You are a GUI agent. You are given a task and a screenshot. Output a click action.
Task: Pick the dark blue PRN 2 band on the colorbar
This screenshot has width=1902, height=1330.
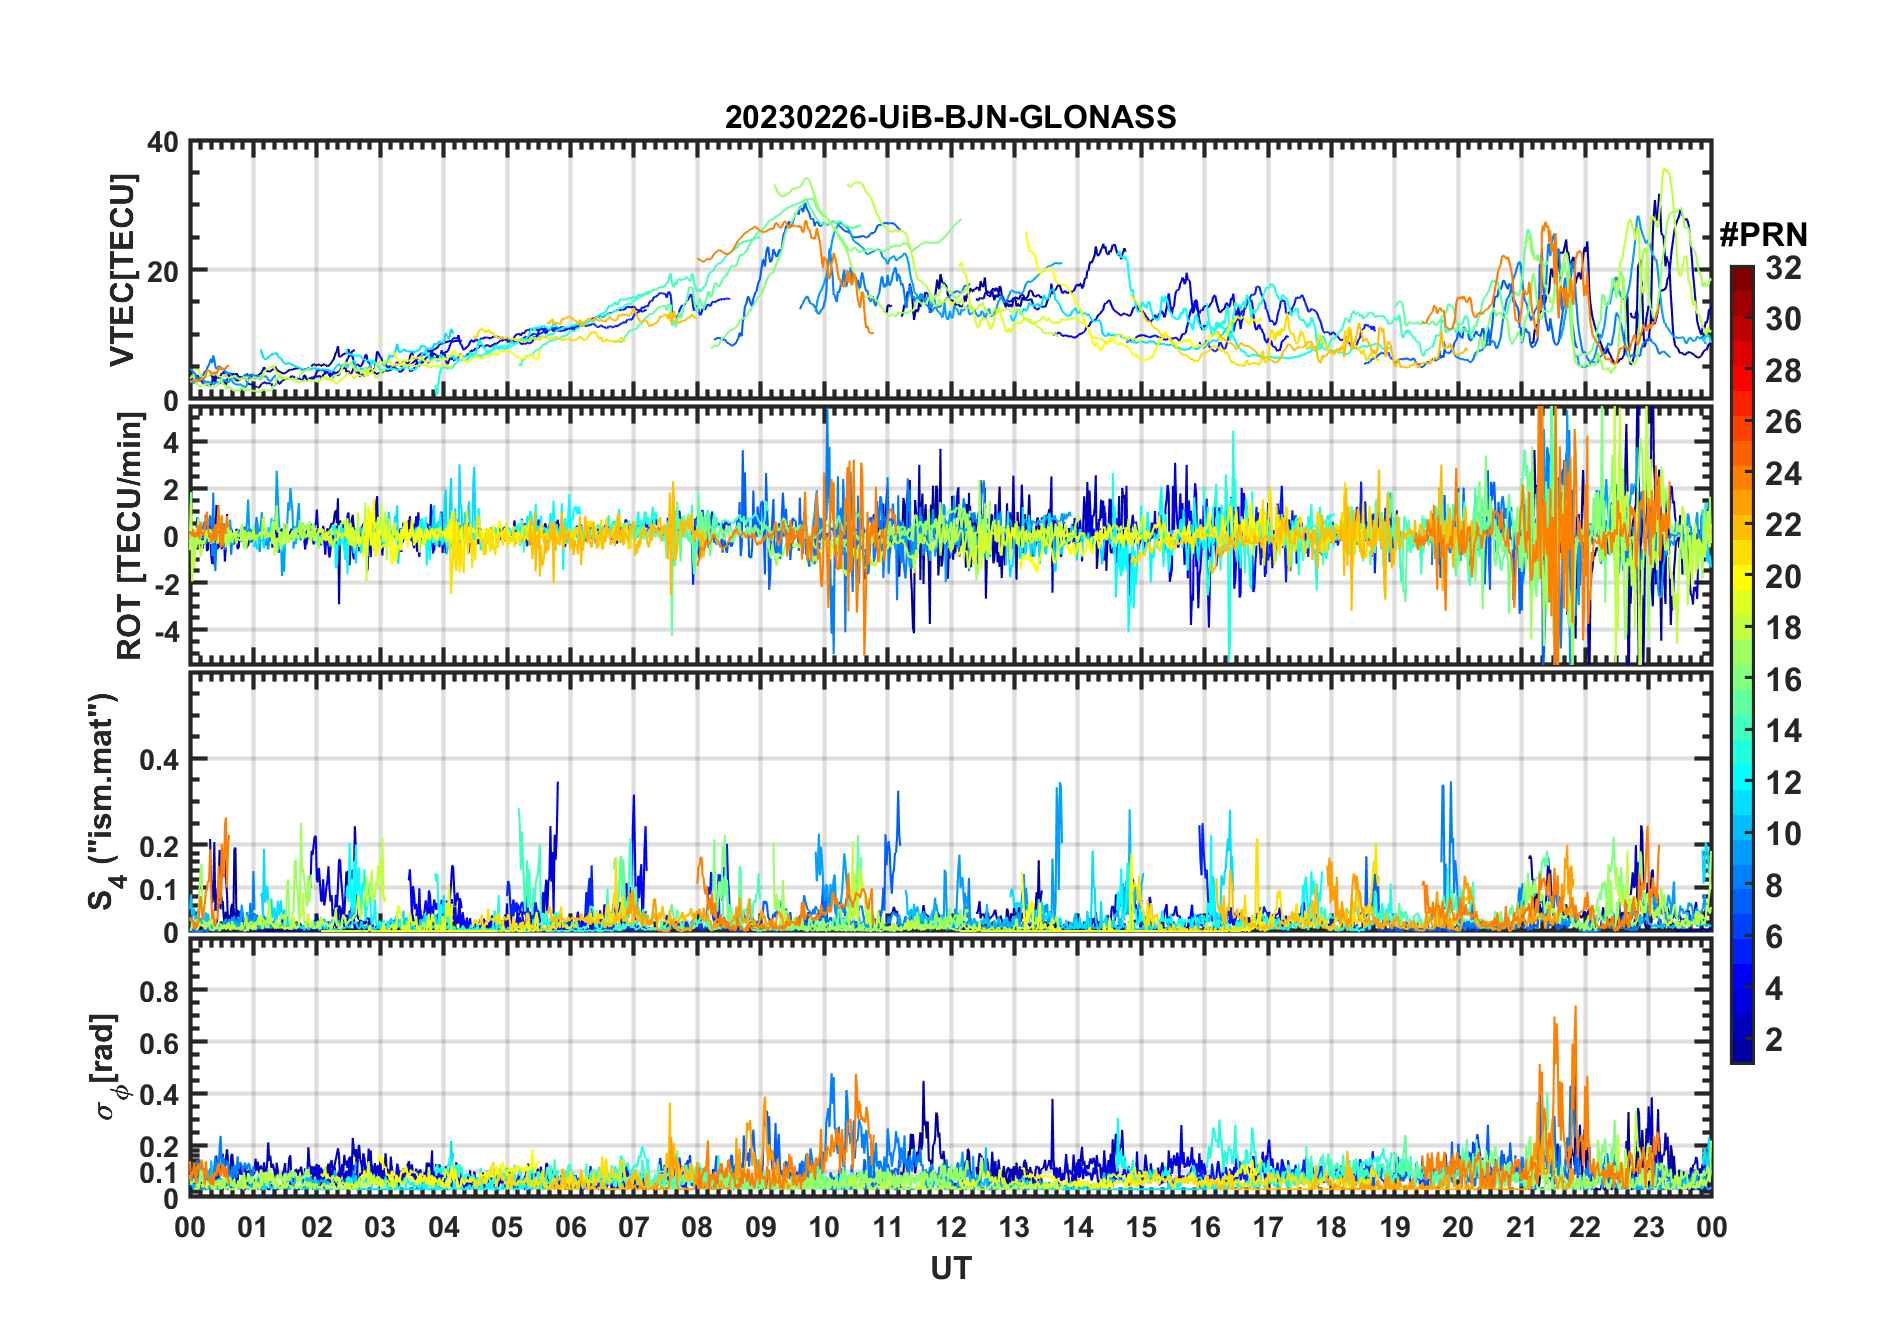[1742, 1040]
